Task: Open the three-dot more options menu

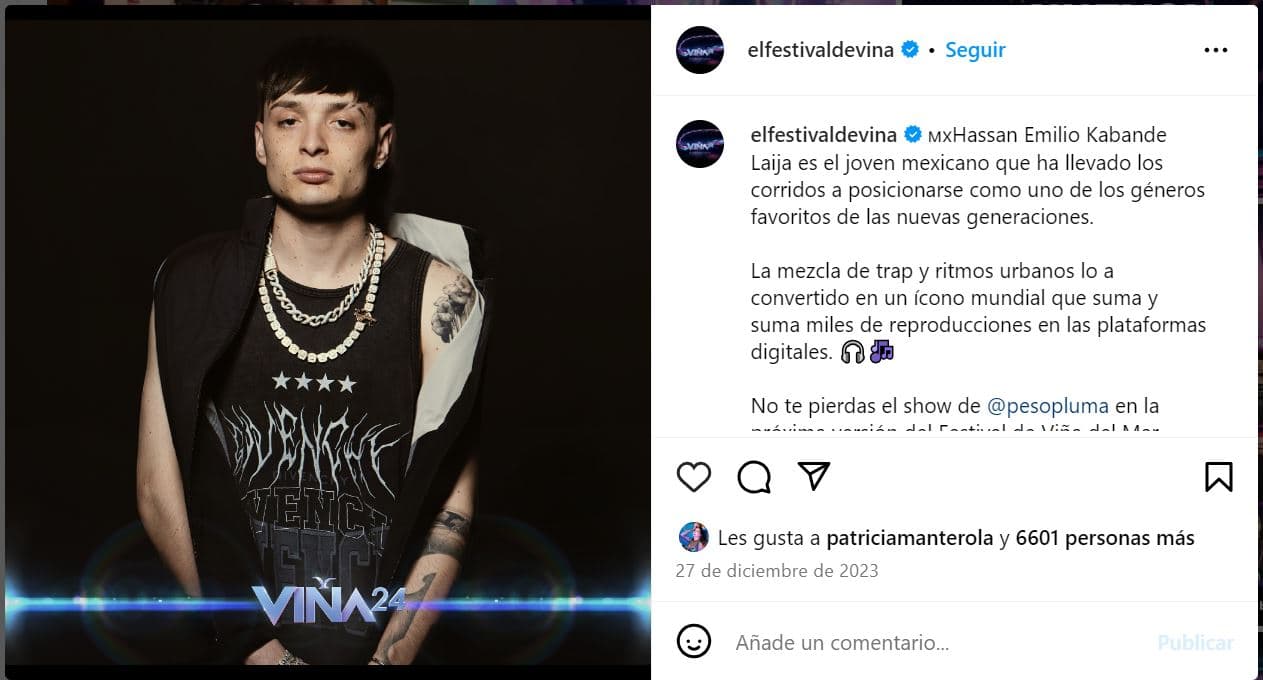Action: (1215, 50)
